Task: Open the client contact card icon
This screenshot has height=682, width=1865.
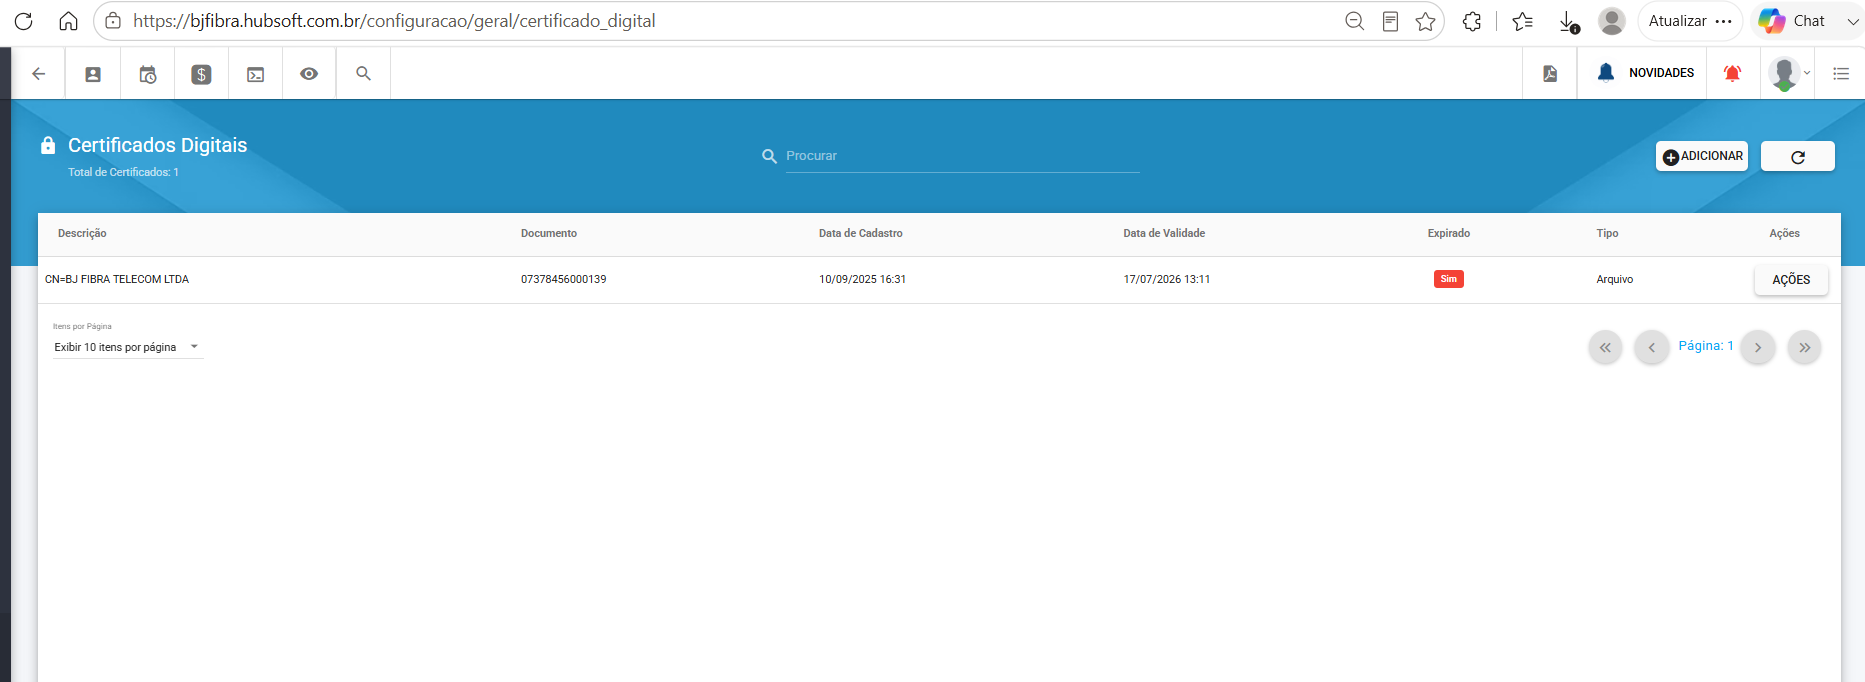Action: point(93,74)
